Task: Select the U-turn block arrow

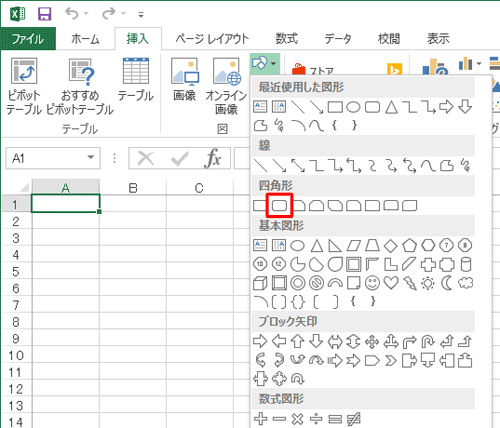Action: click(428, 342)
